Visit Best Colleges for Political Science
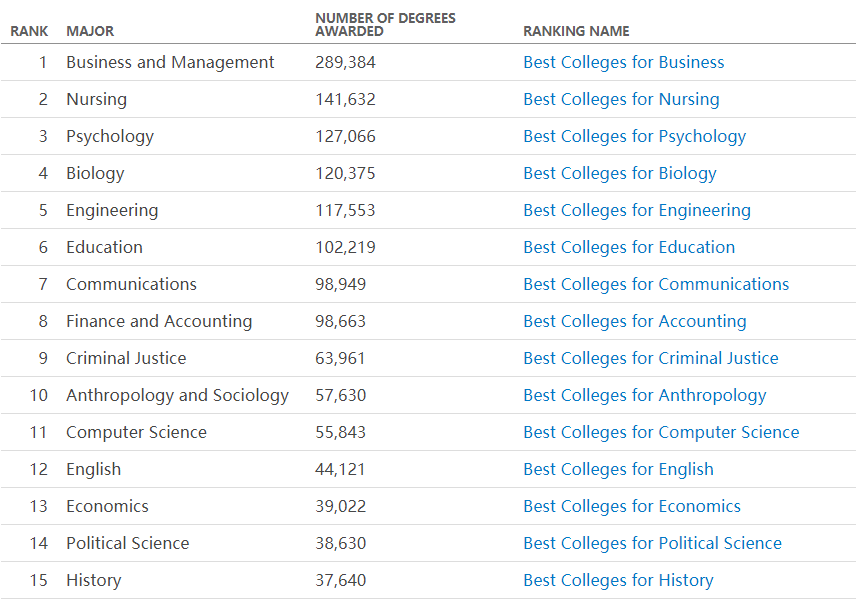Screen dimensions: 856x600 click(652, 543)
